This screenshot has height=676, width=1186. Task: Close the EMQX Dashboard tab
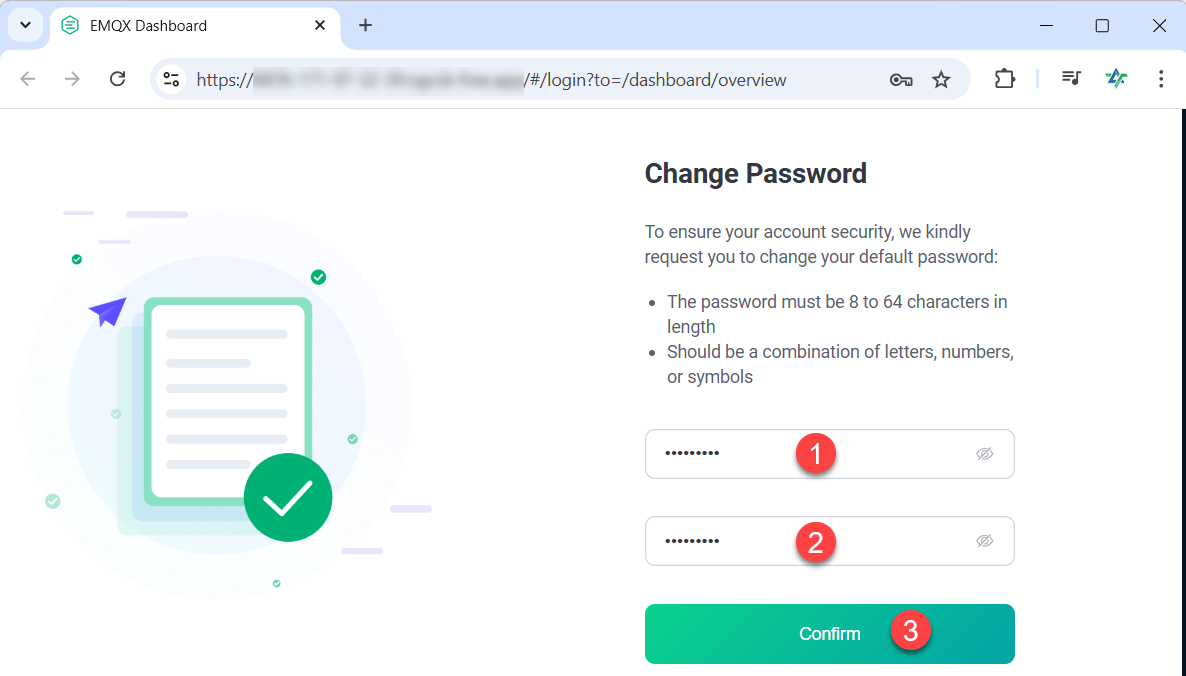[320, 25]
